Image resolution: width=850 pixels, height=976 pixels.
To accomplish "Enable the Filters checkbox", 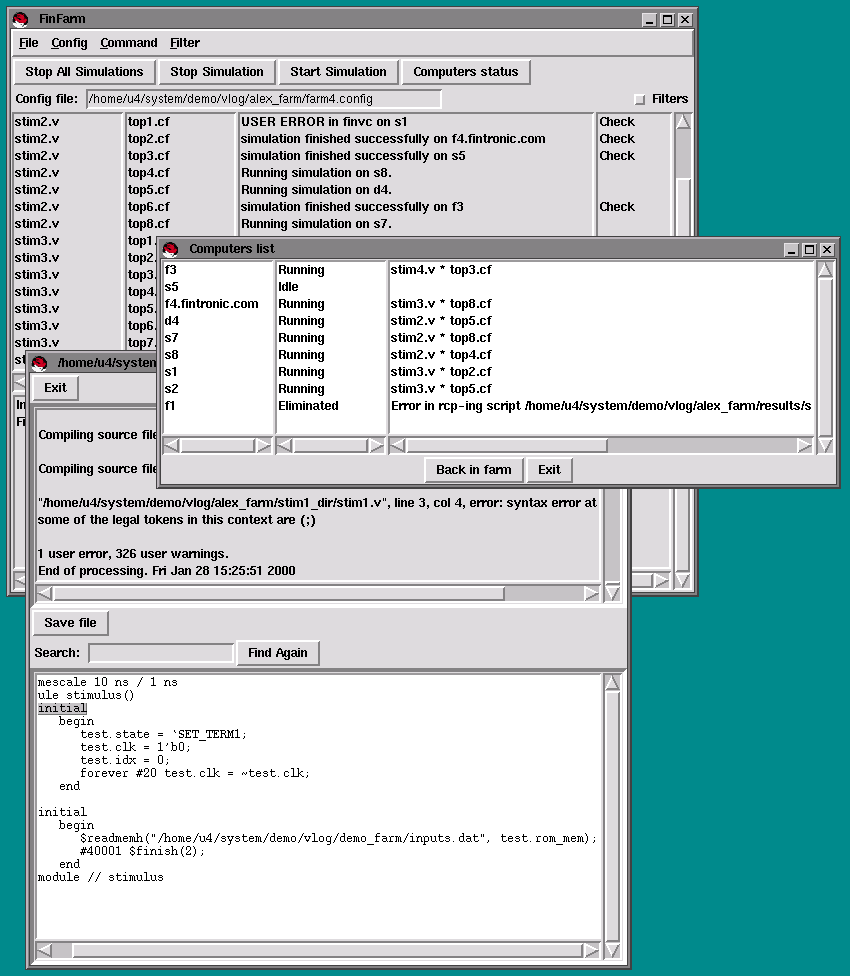I will pos(640,99).
